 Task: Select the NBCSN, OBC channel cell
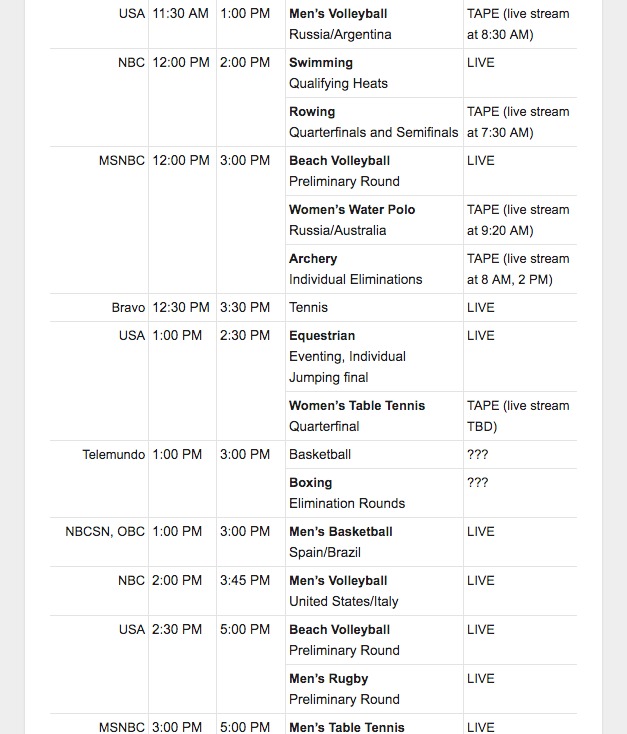click(105, 531)
